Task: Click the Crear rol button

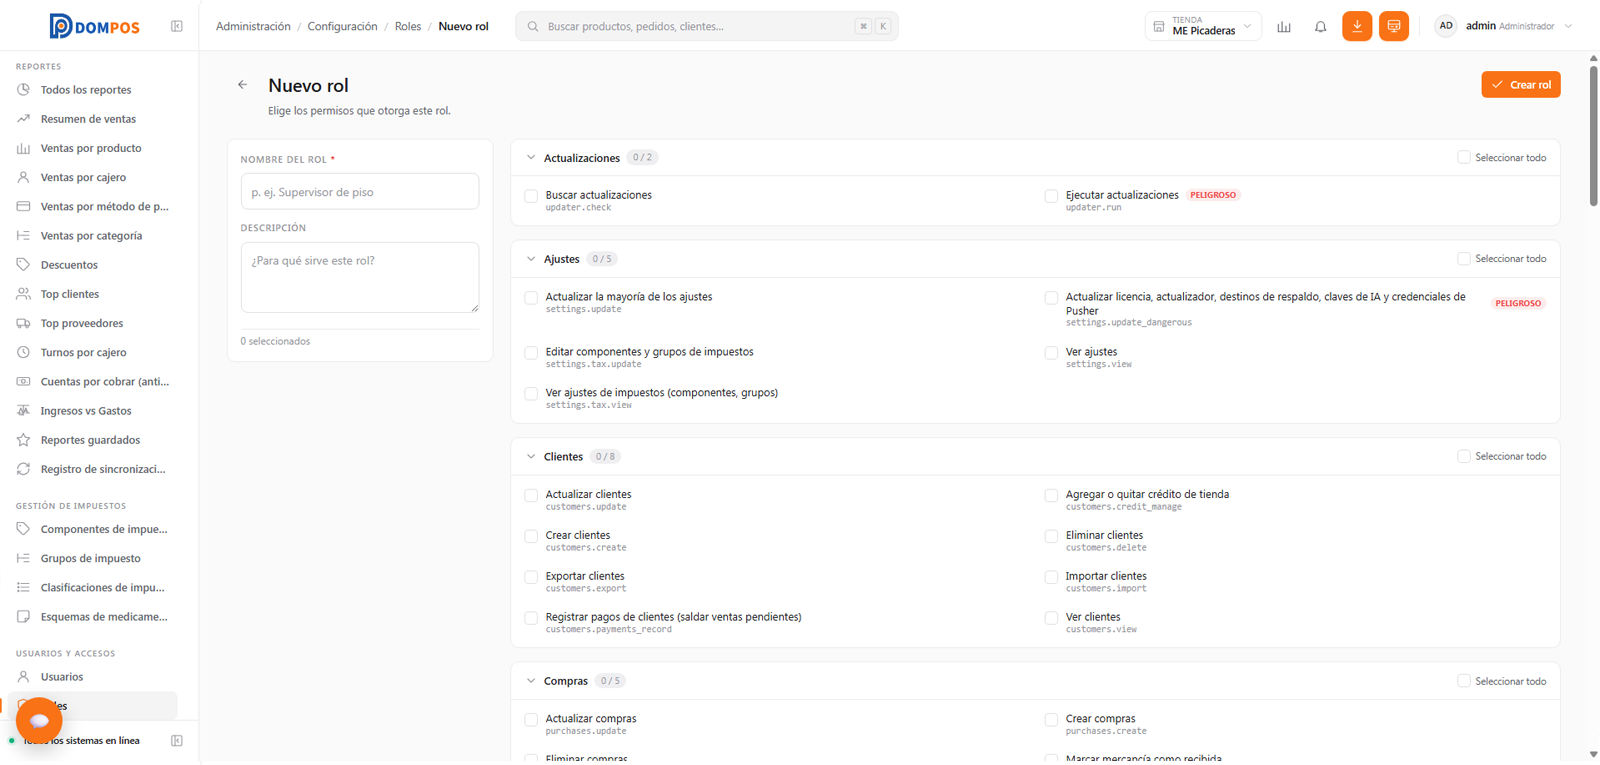Action: click(1521, 85)
